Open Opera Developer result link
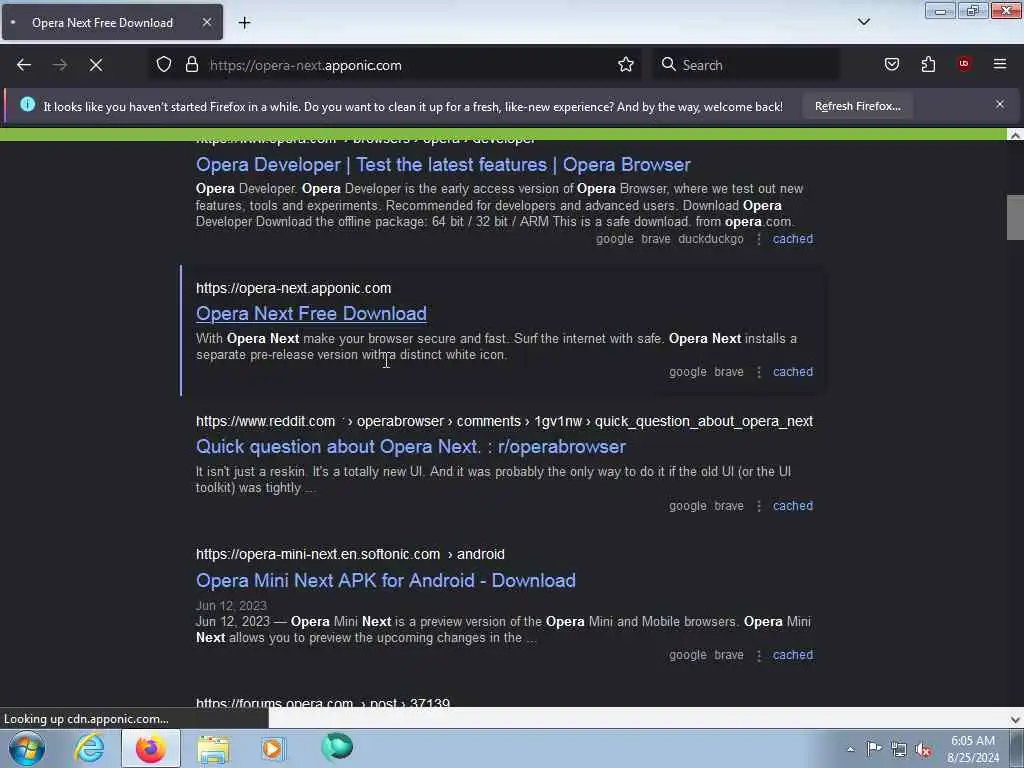This screenshot has width=1024, height=768. tap(443, 165)
